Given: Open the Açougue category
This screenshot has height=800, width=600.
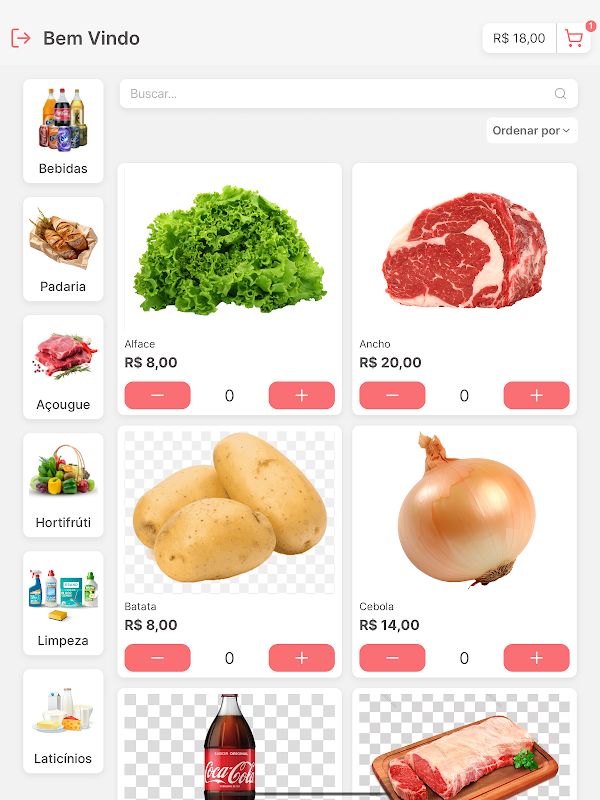Looking at the screenshot, I should [x=63, y=367].
